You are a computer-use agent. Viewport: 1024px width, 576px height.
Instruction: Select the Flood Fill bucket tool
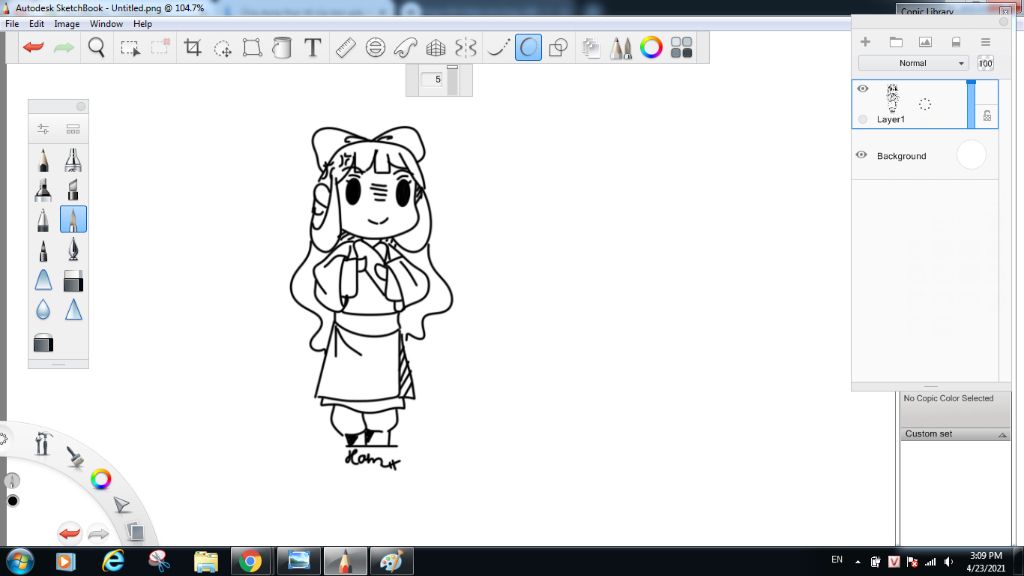281,48
